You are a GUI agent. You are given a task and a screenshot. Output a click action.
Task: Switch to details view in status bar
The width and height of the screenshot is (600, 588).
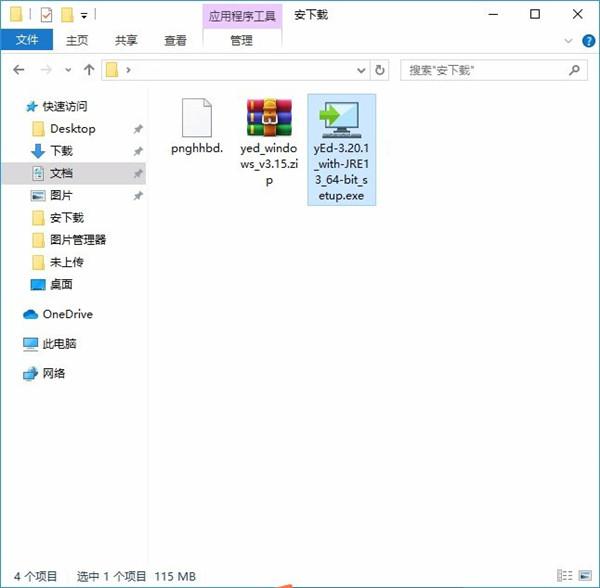564,575
